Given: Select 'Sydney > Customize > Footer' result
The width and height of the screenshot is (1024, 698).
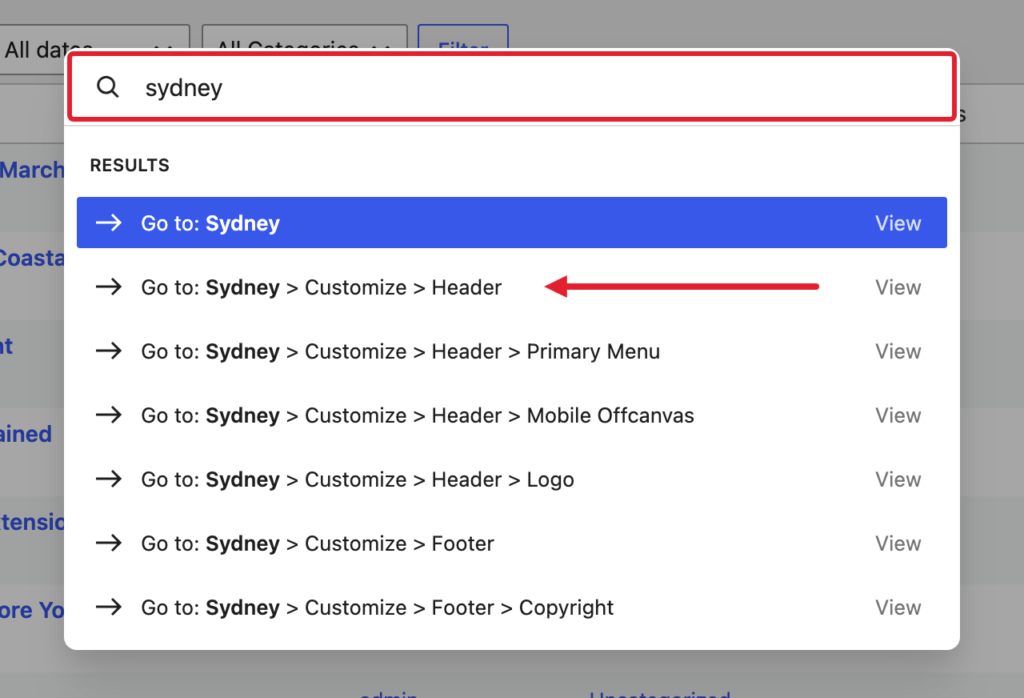Looking at the screenshot, I should [512, 543].
